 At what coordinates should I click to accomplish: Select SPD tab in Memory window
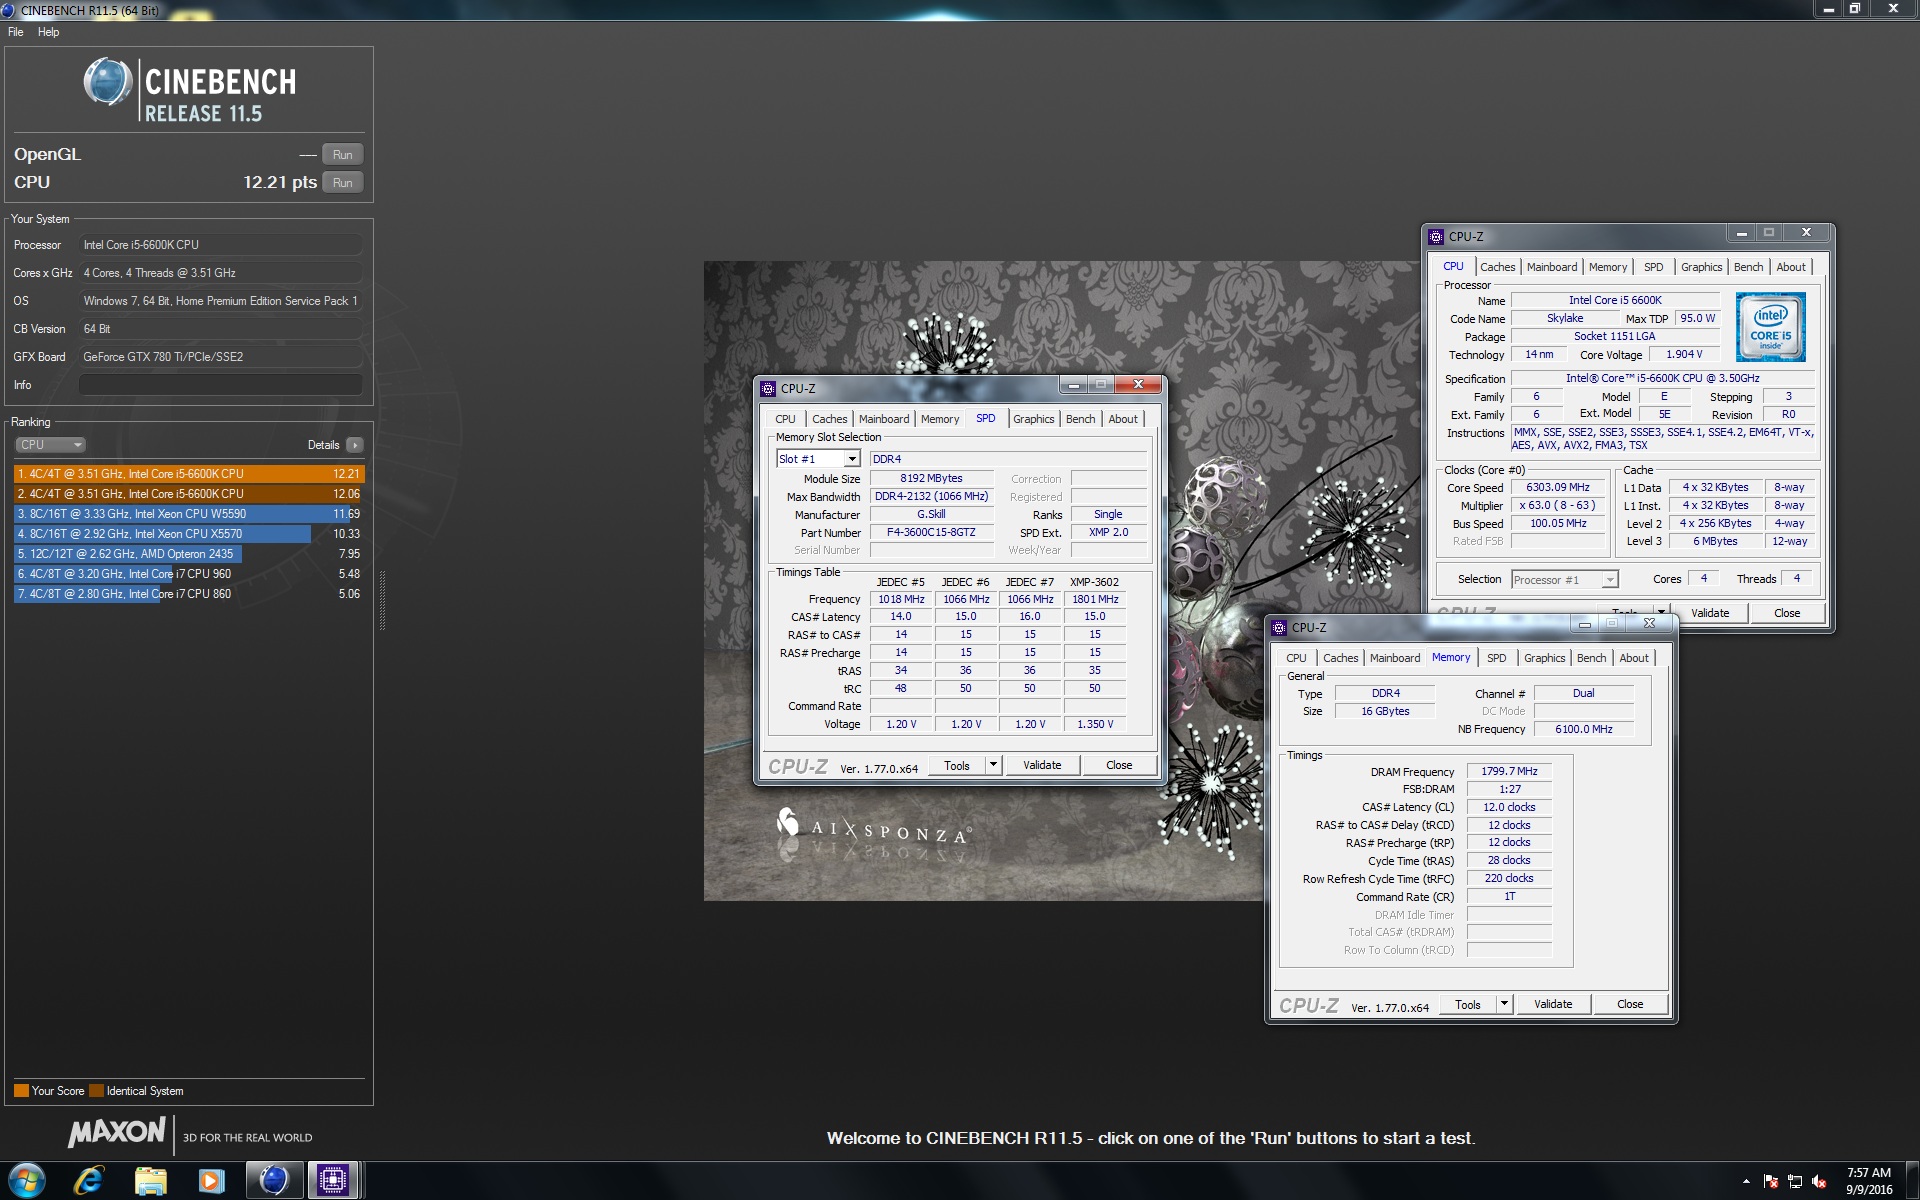coord(1496,658)
